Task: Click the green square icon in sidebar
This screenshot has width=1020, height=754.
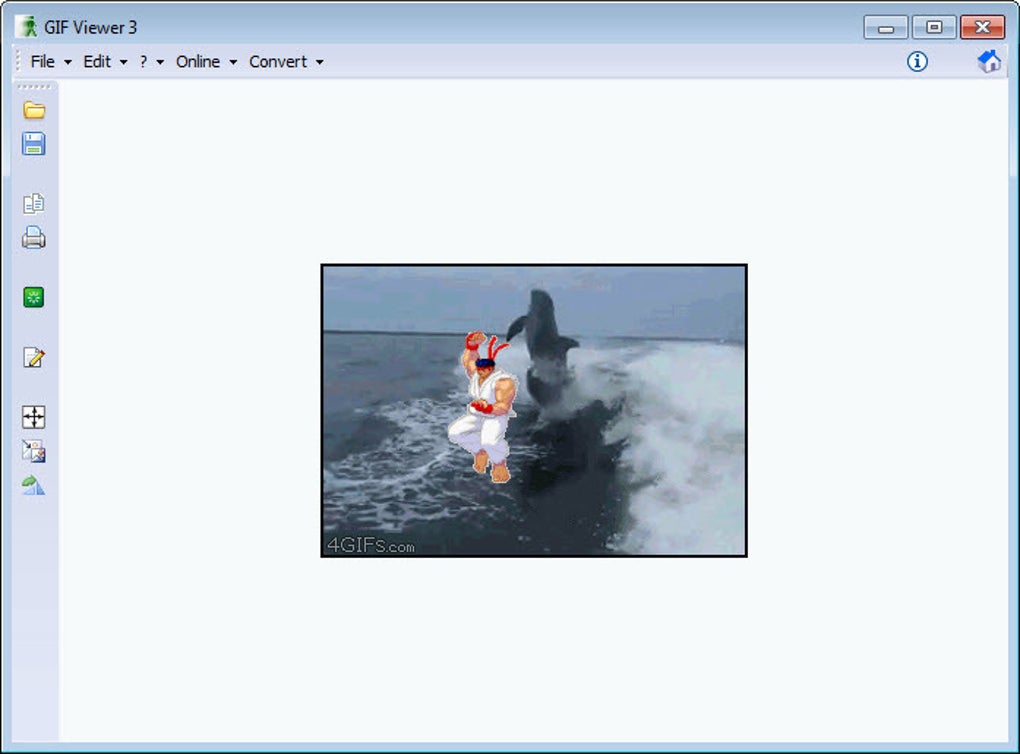Action: tap(34, 297)
